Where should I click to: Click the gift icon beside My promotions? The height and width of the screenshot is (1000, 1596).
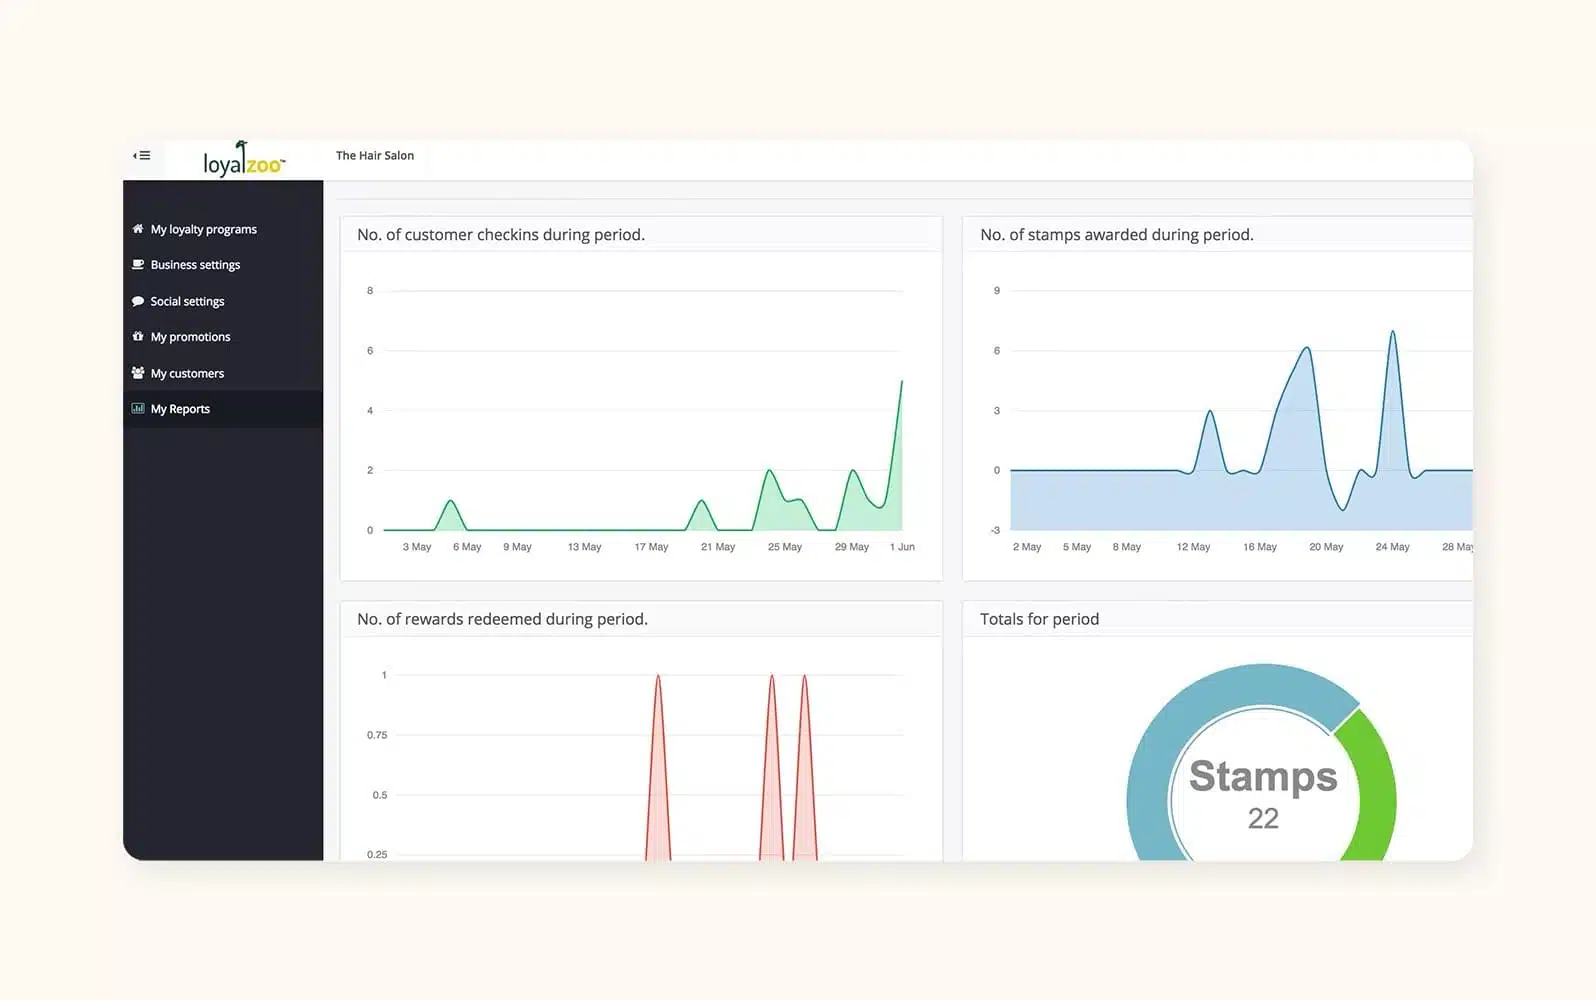pyautogui.click(x=138, y=337)
